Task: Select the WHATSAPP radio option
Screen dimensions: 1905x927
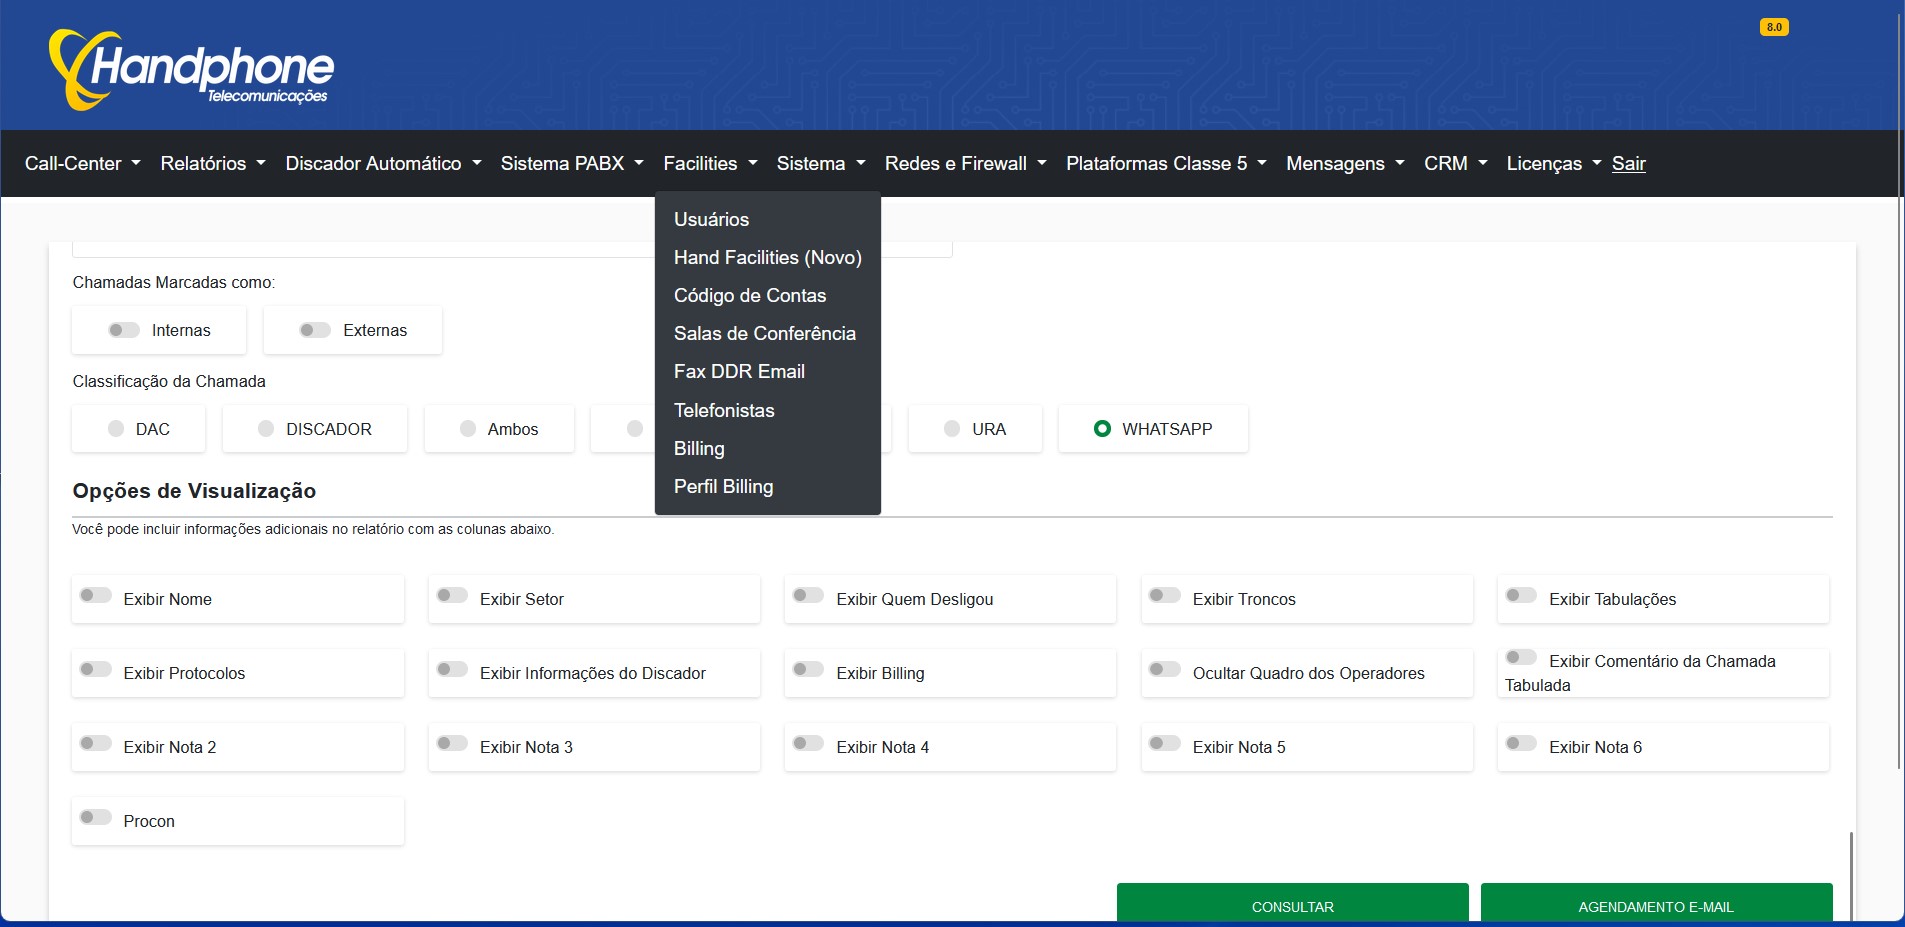Action: click(1102, 429)
